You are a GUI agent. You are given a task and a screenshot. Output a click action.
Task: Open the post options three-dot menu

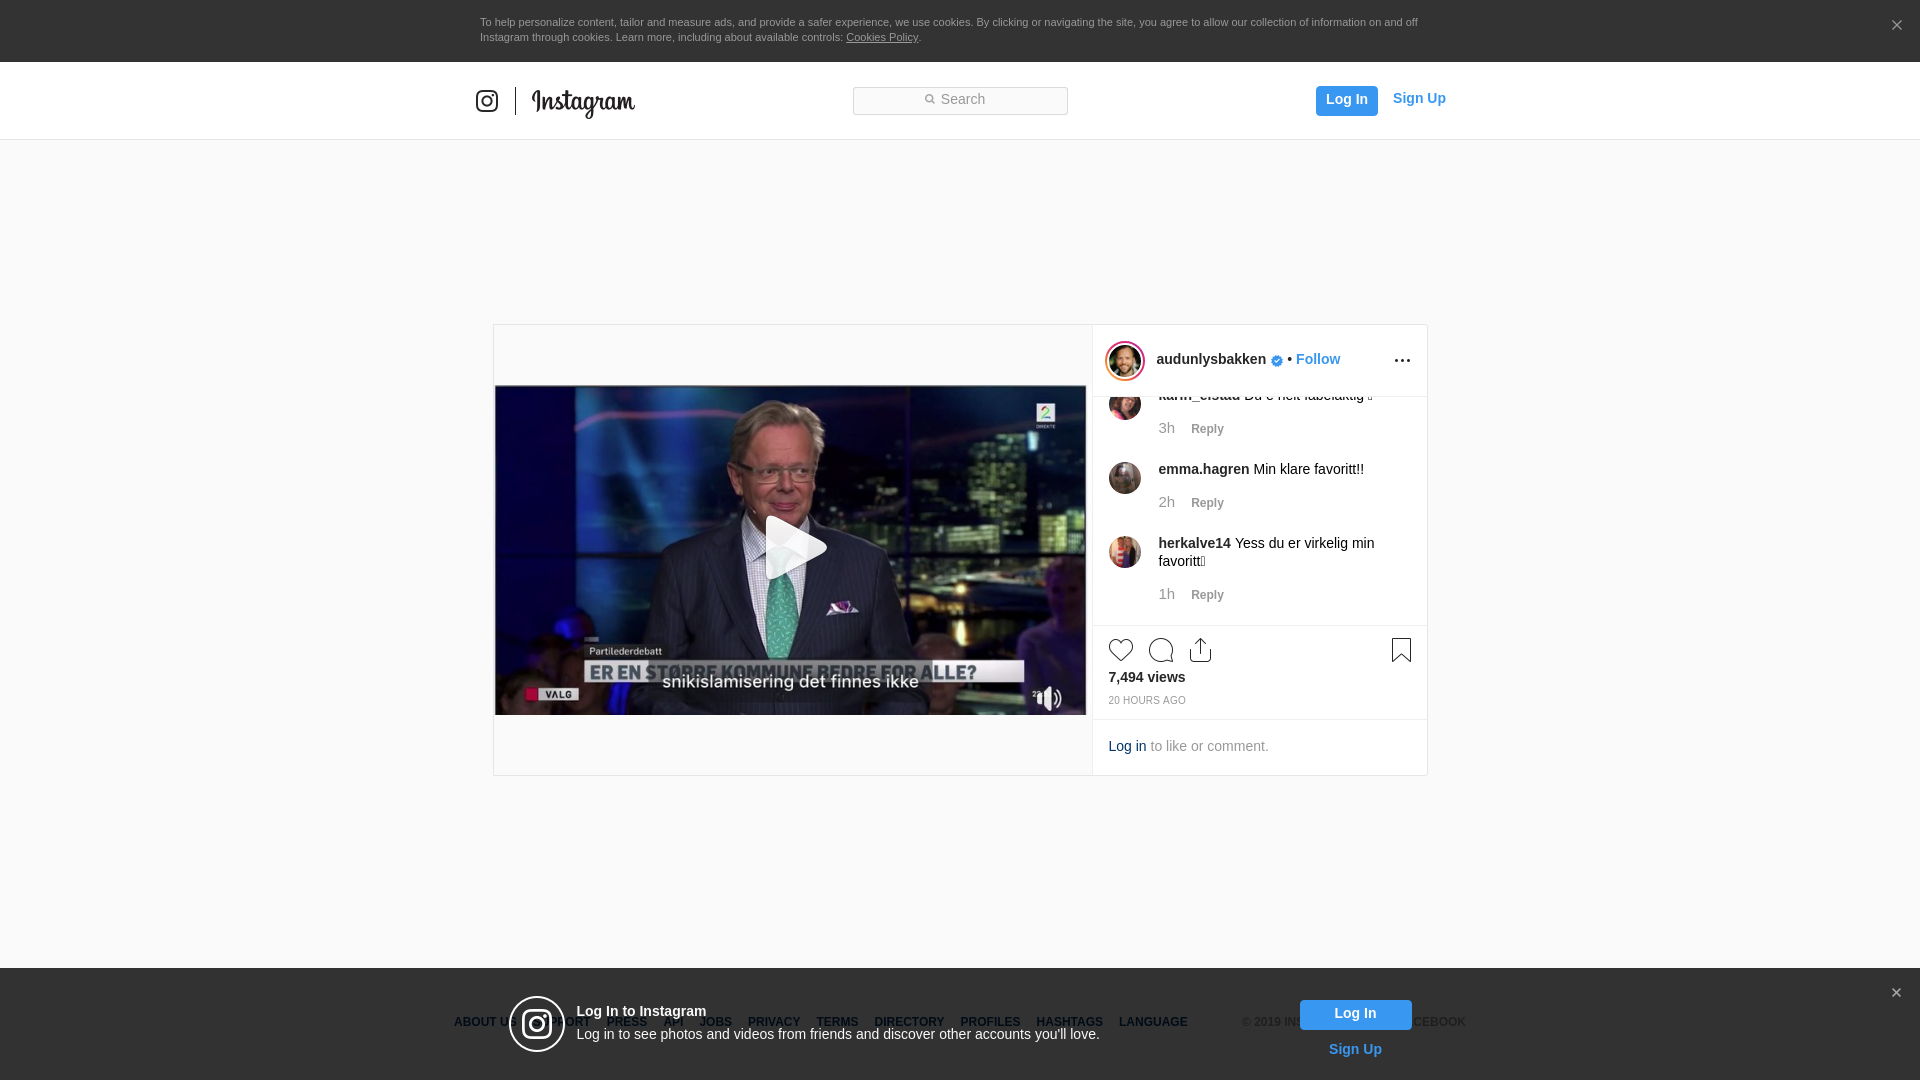click(1402, 361)
